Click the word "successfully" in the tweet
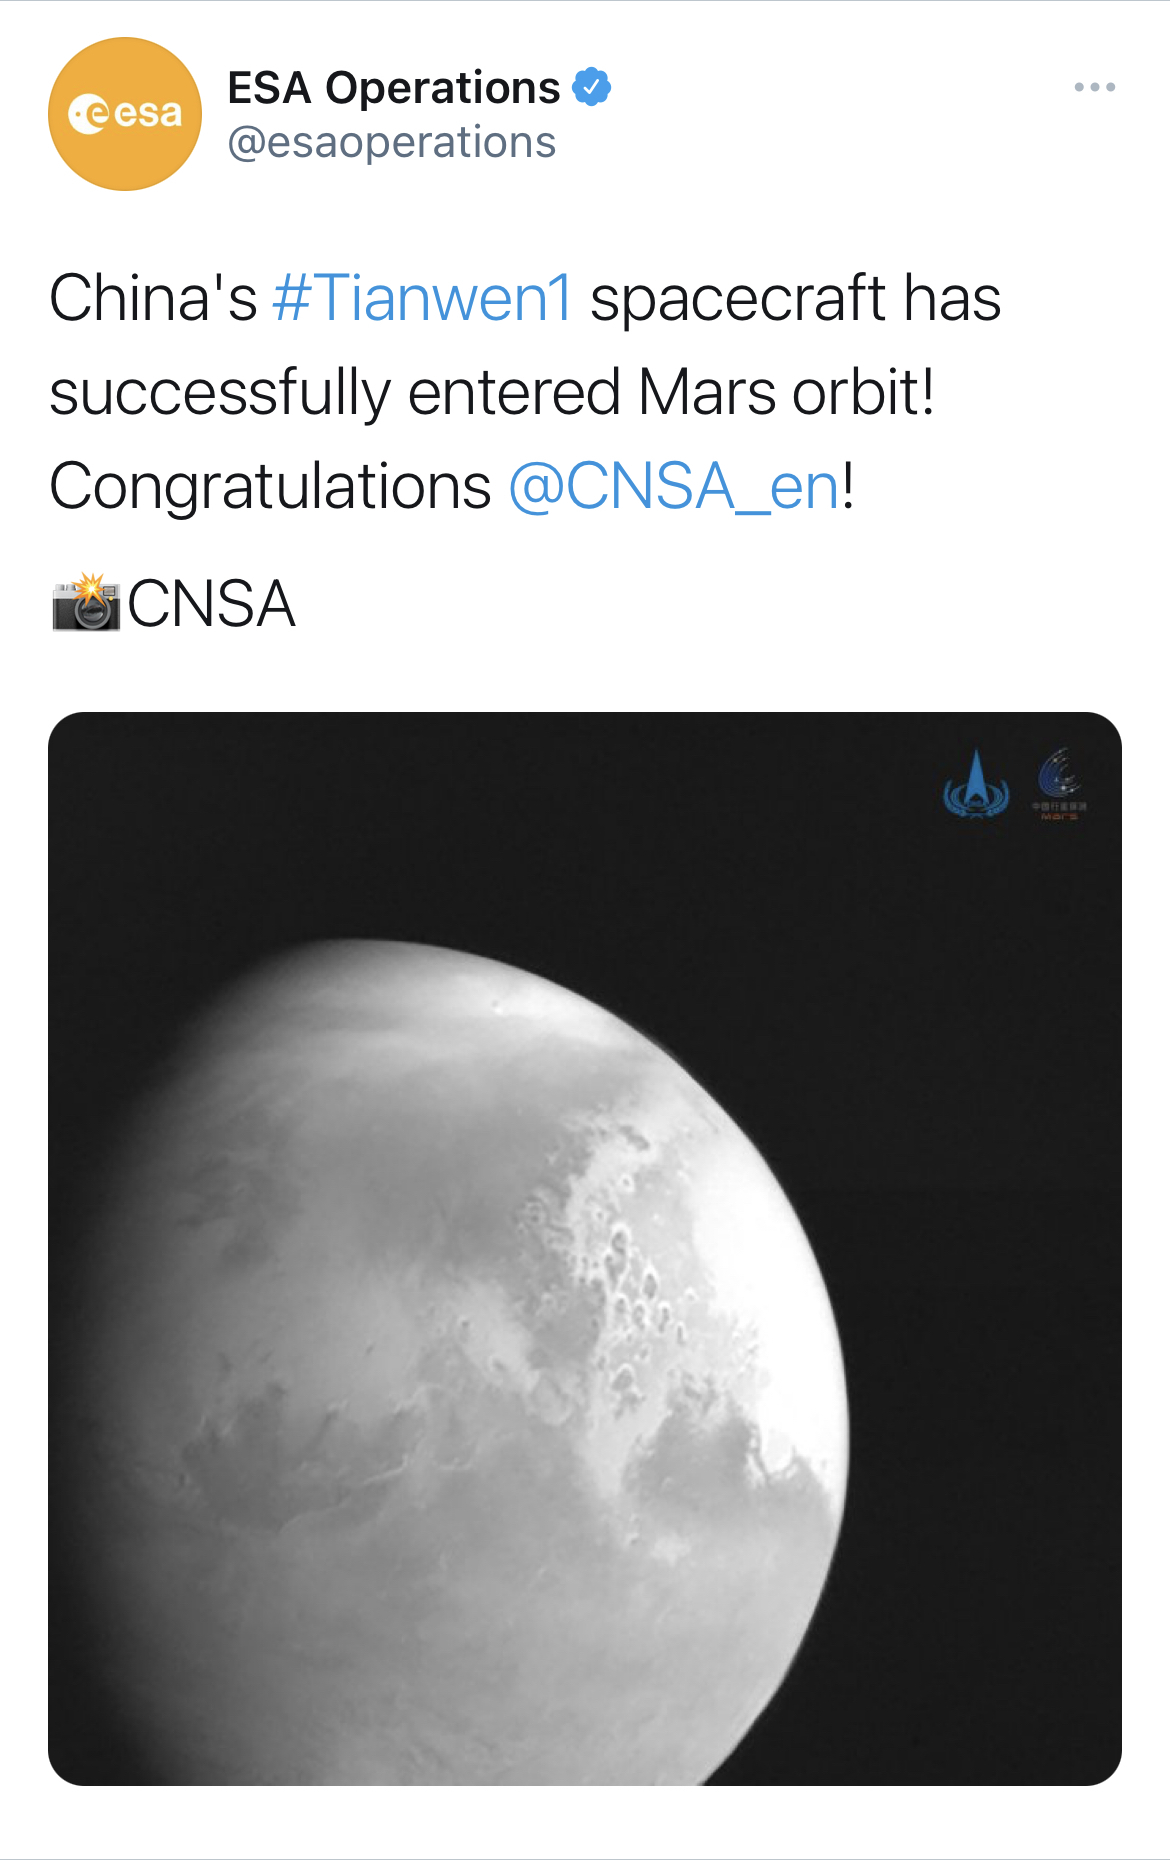This screenshot has width=1170, height=1860. [220, 393]
